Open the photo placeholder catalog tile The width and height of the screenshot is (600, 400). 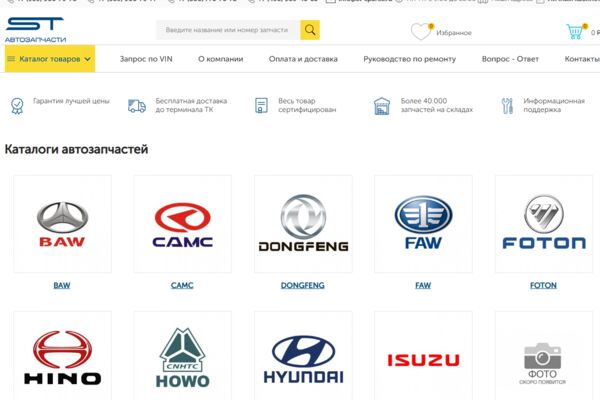tap(544, 356)
